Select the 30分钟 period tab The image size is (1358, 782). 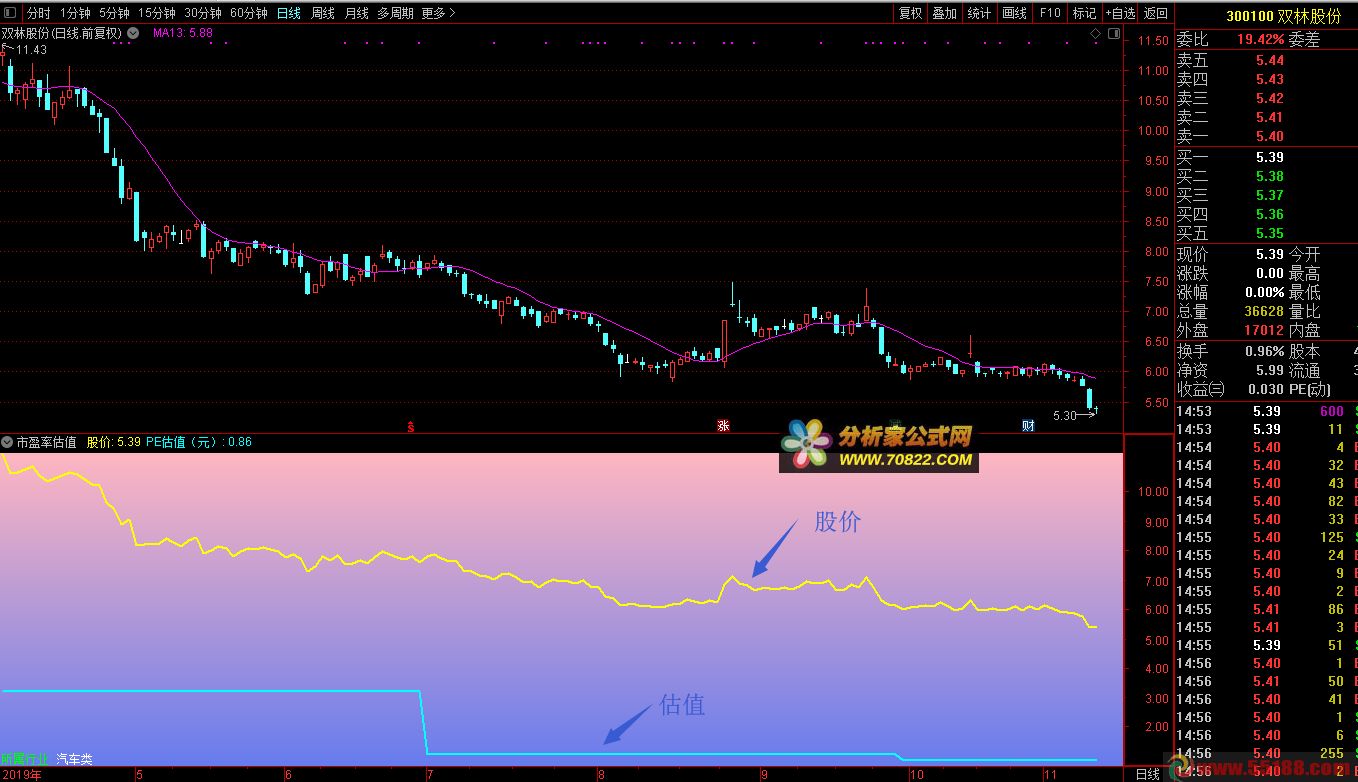203,13
